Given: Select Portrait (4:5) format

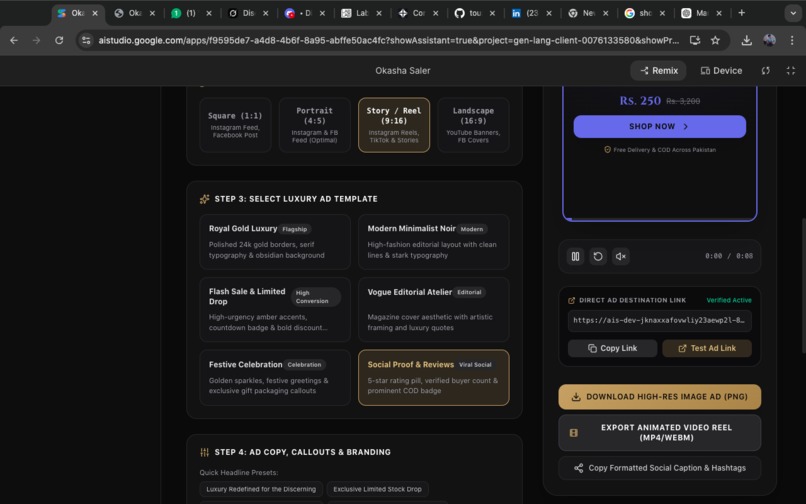Looking at the screenshot, I should (315, 125).
